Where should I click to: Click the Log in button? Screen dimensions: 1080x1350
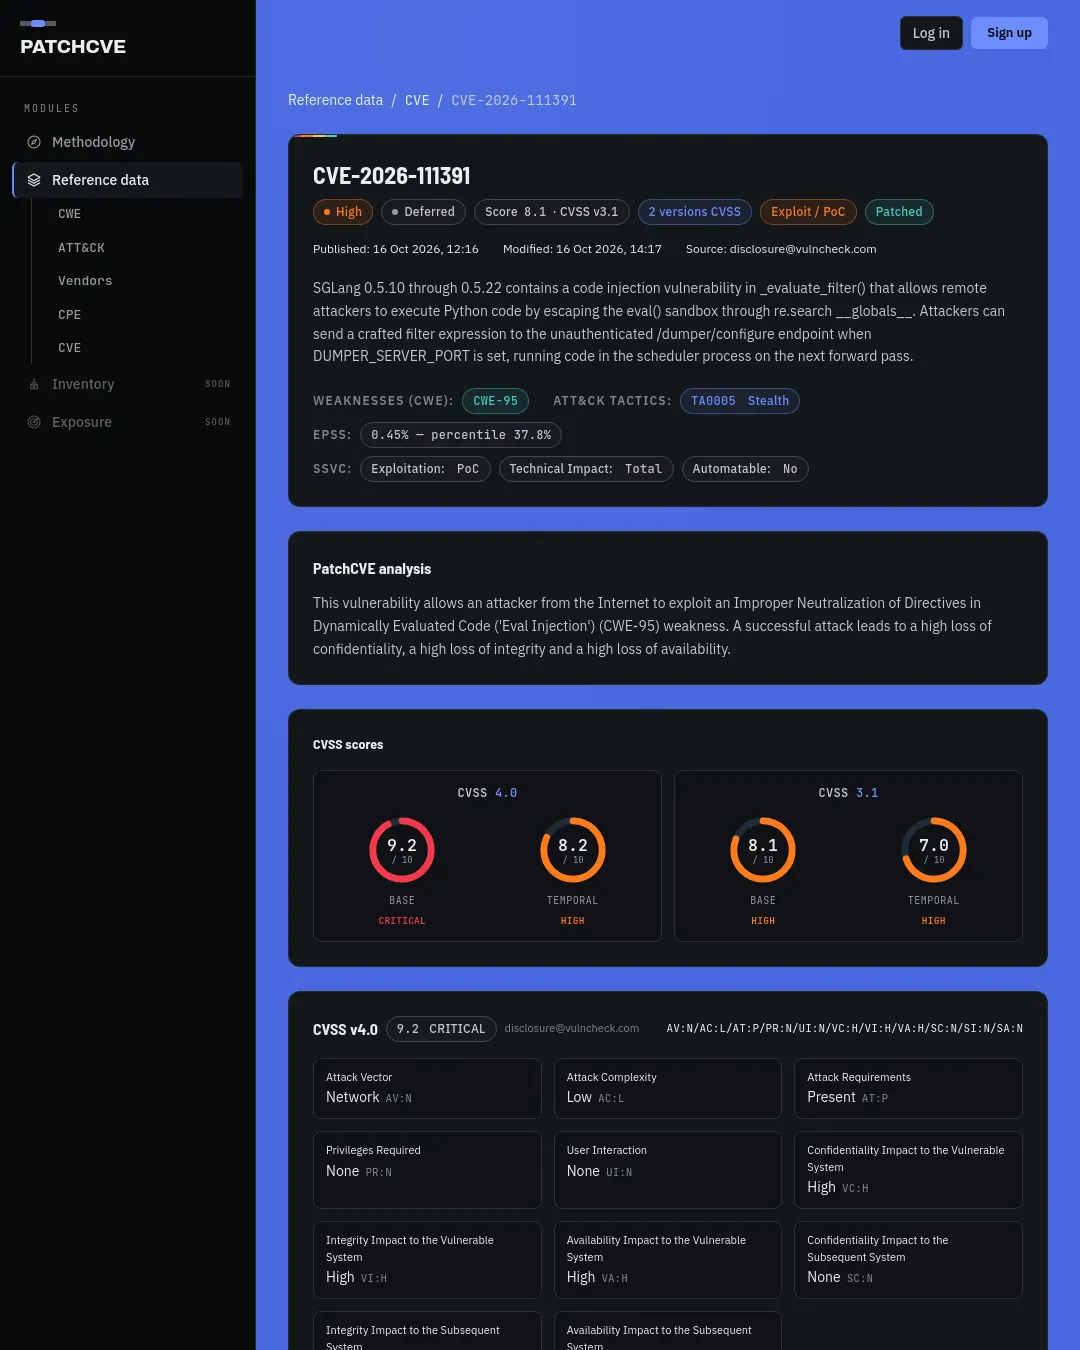(x=931, y=33)
